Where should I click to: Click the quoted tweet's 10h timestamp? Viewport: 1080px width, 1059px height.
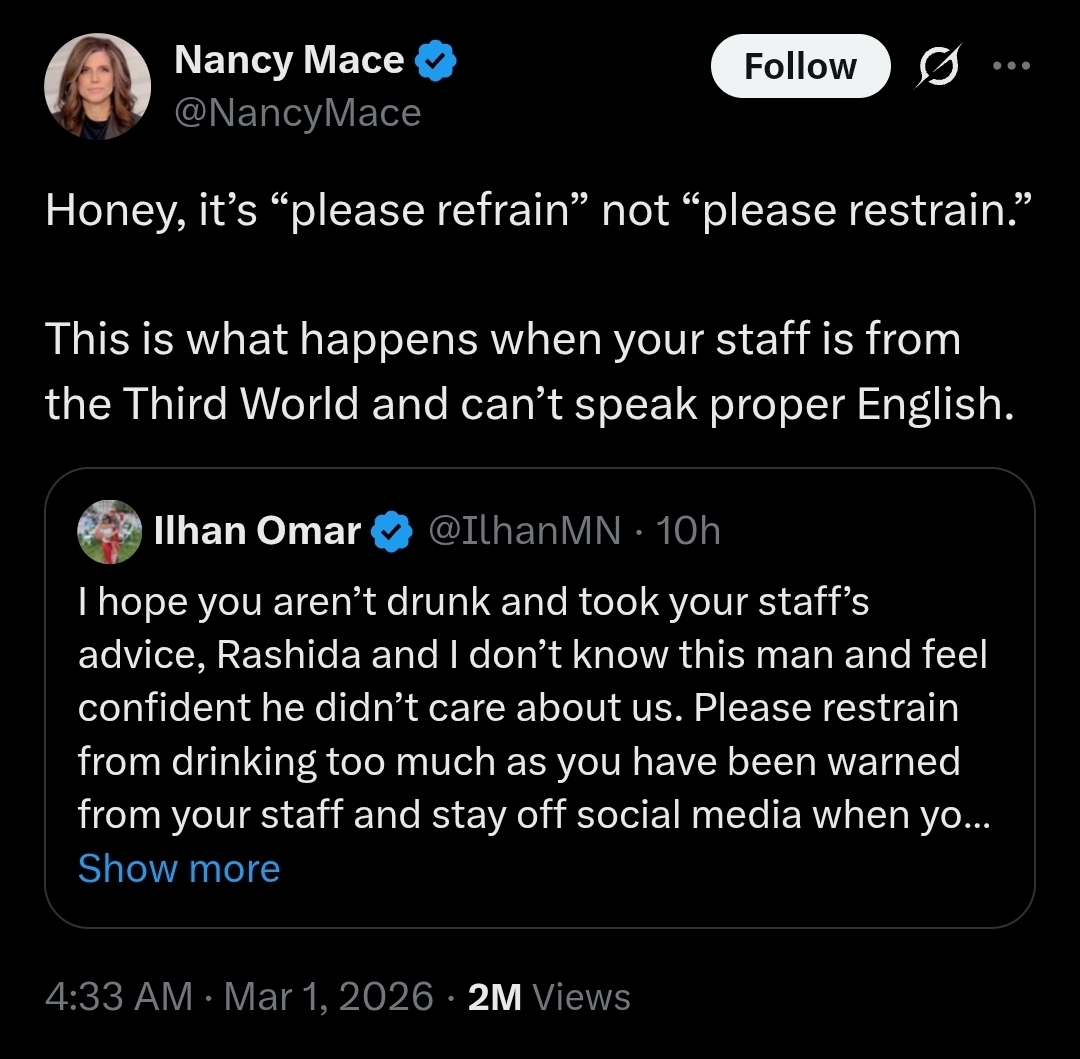pyautogui.click(x=688, y=531)
